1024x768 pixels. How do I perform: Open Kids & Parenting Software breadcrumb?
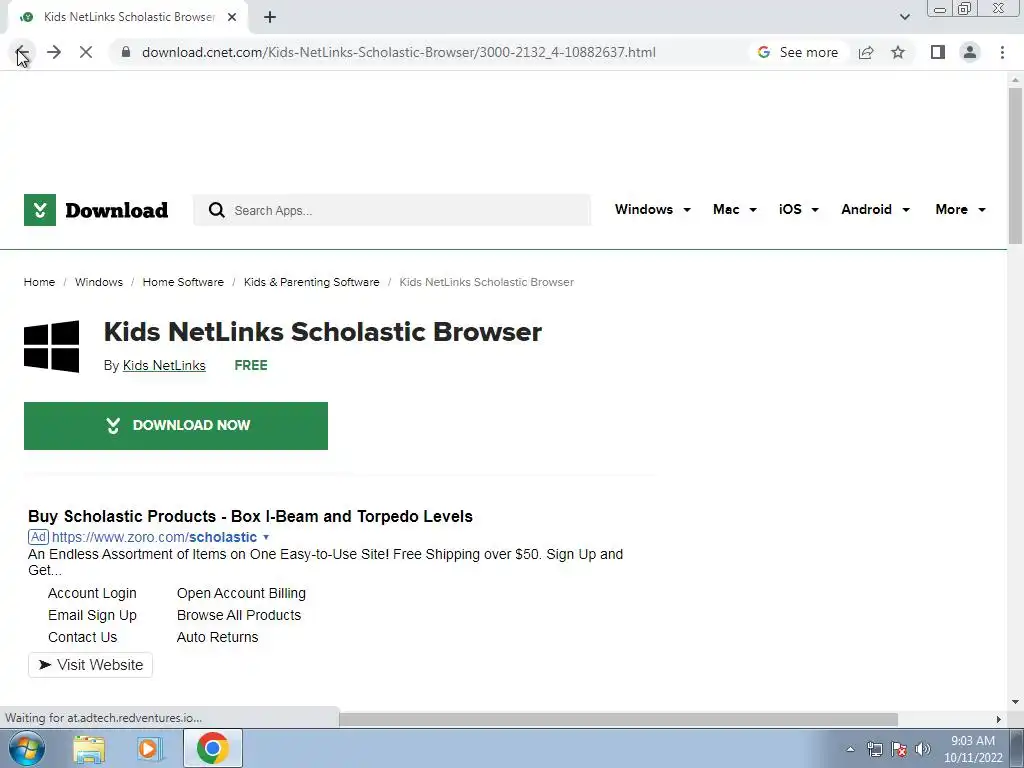312,282
